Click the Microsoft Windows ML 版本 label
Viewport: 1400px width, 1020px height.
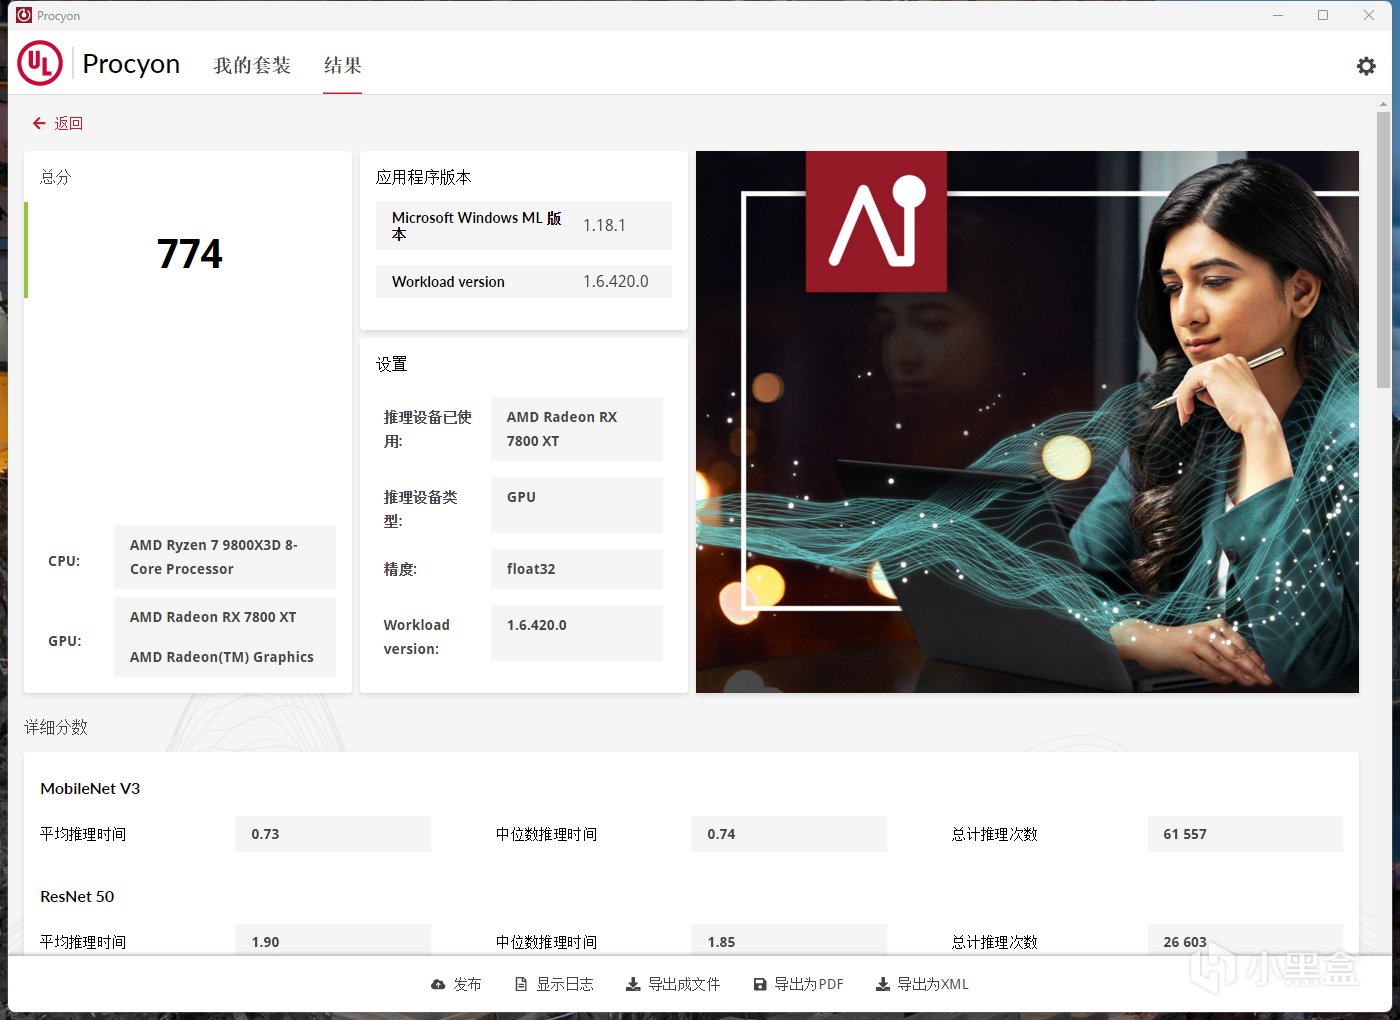click(476, 225)
